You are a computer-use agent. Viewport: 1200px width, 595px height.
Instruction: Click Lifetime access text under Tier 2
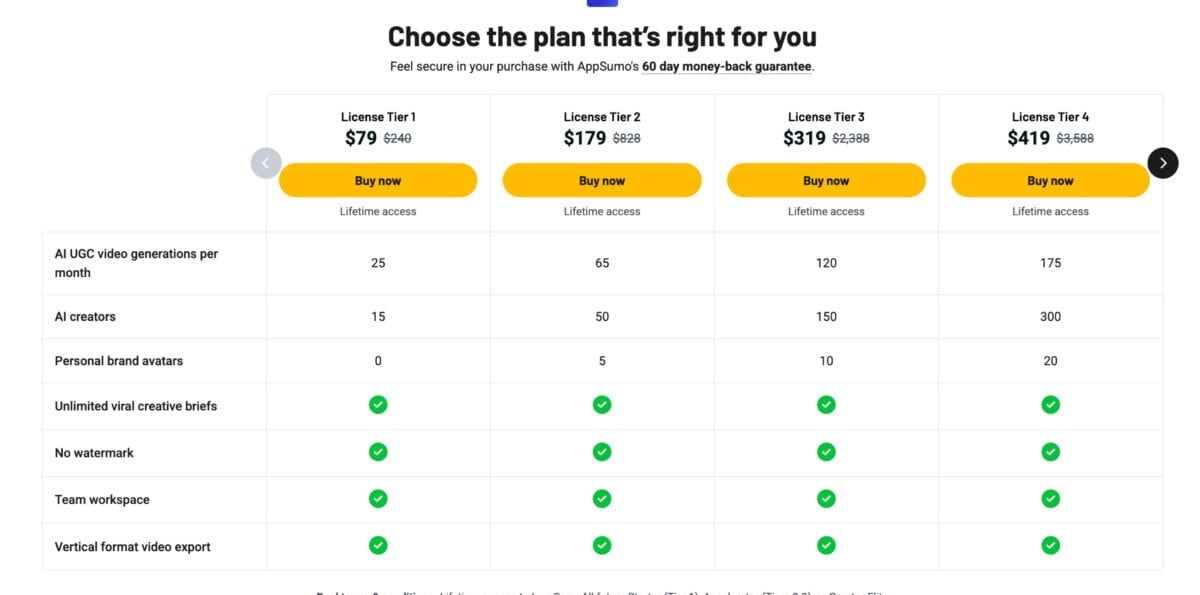[x=602, y=212]
